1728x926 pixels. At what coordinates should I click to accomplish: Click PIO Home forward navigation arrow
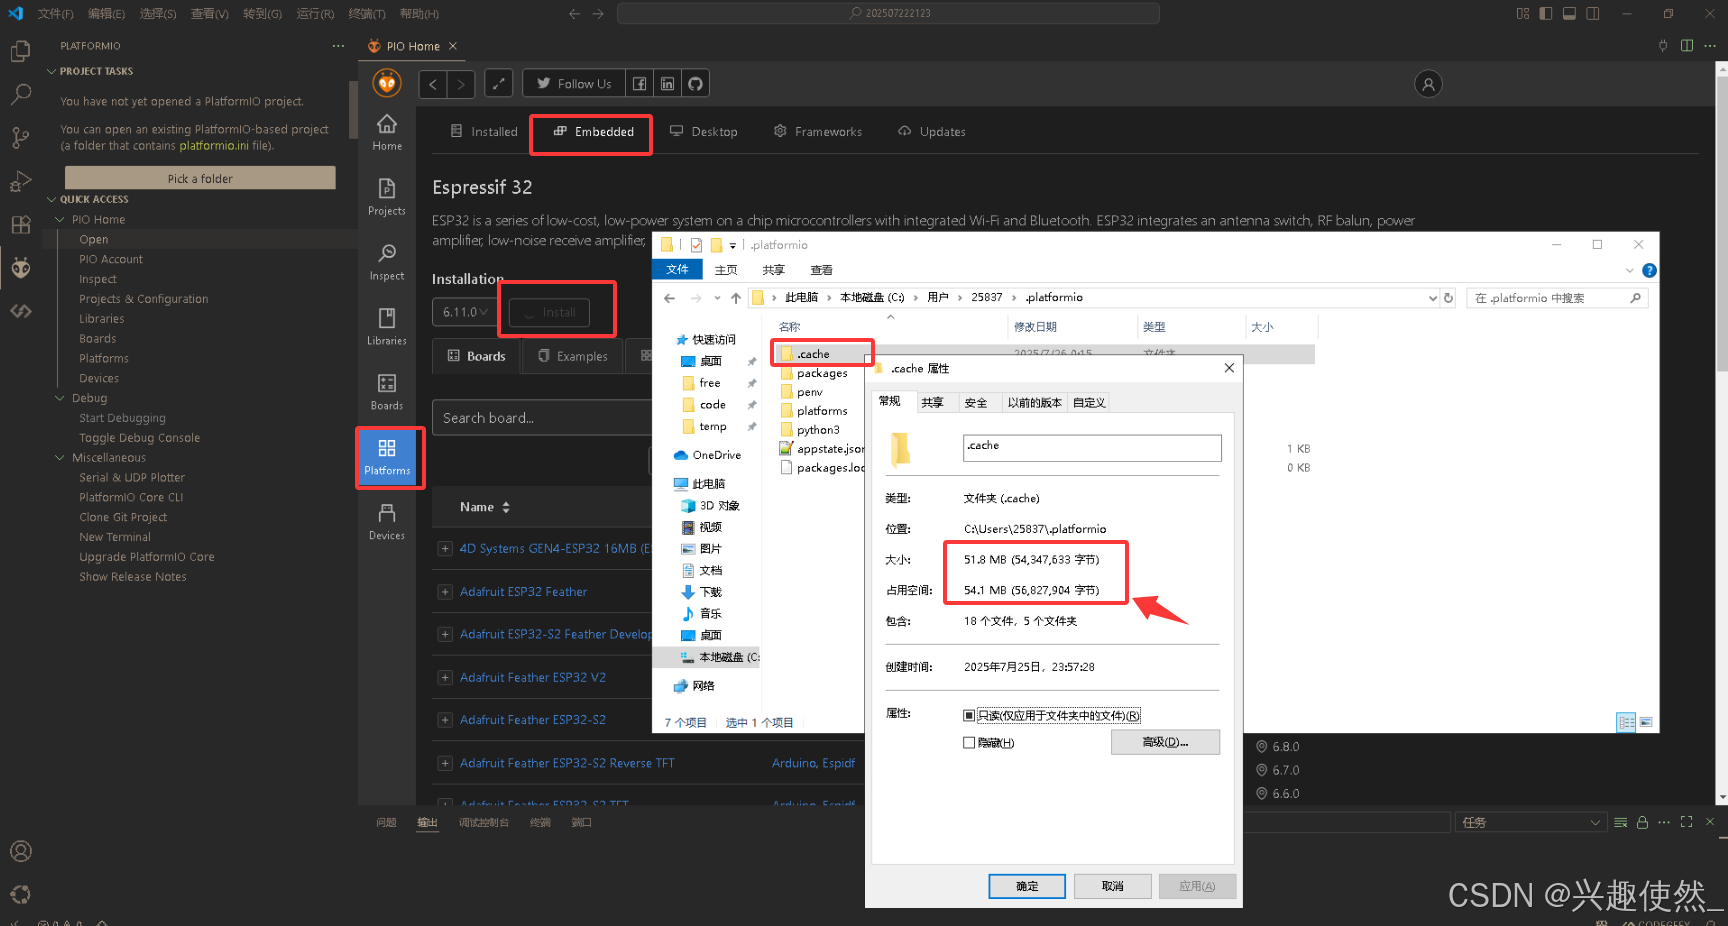tap(461, 84)
